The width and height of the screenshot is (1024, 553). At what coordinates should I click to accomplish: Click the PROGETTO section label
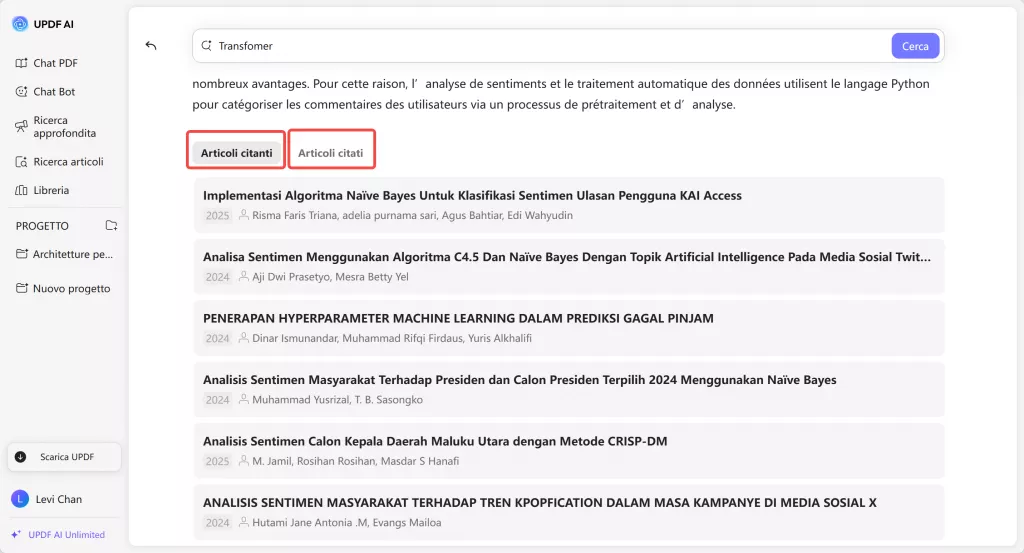click(42, 225)
